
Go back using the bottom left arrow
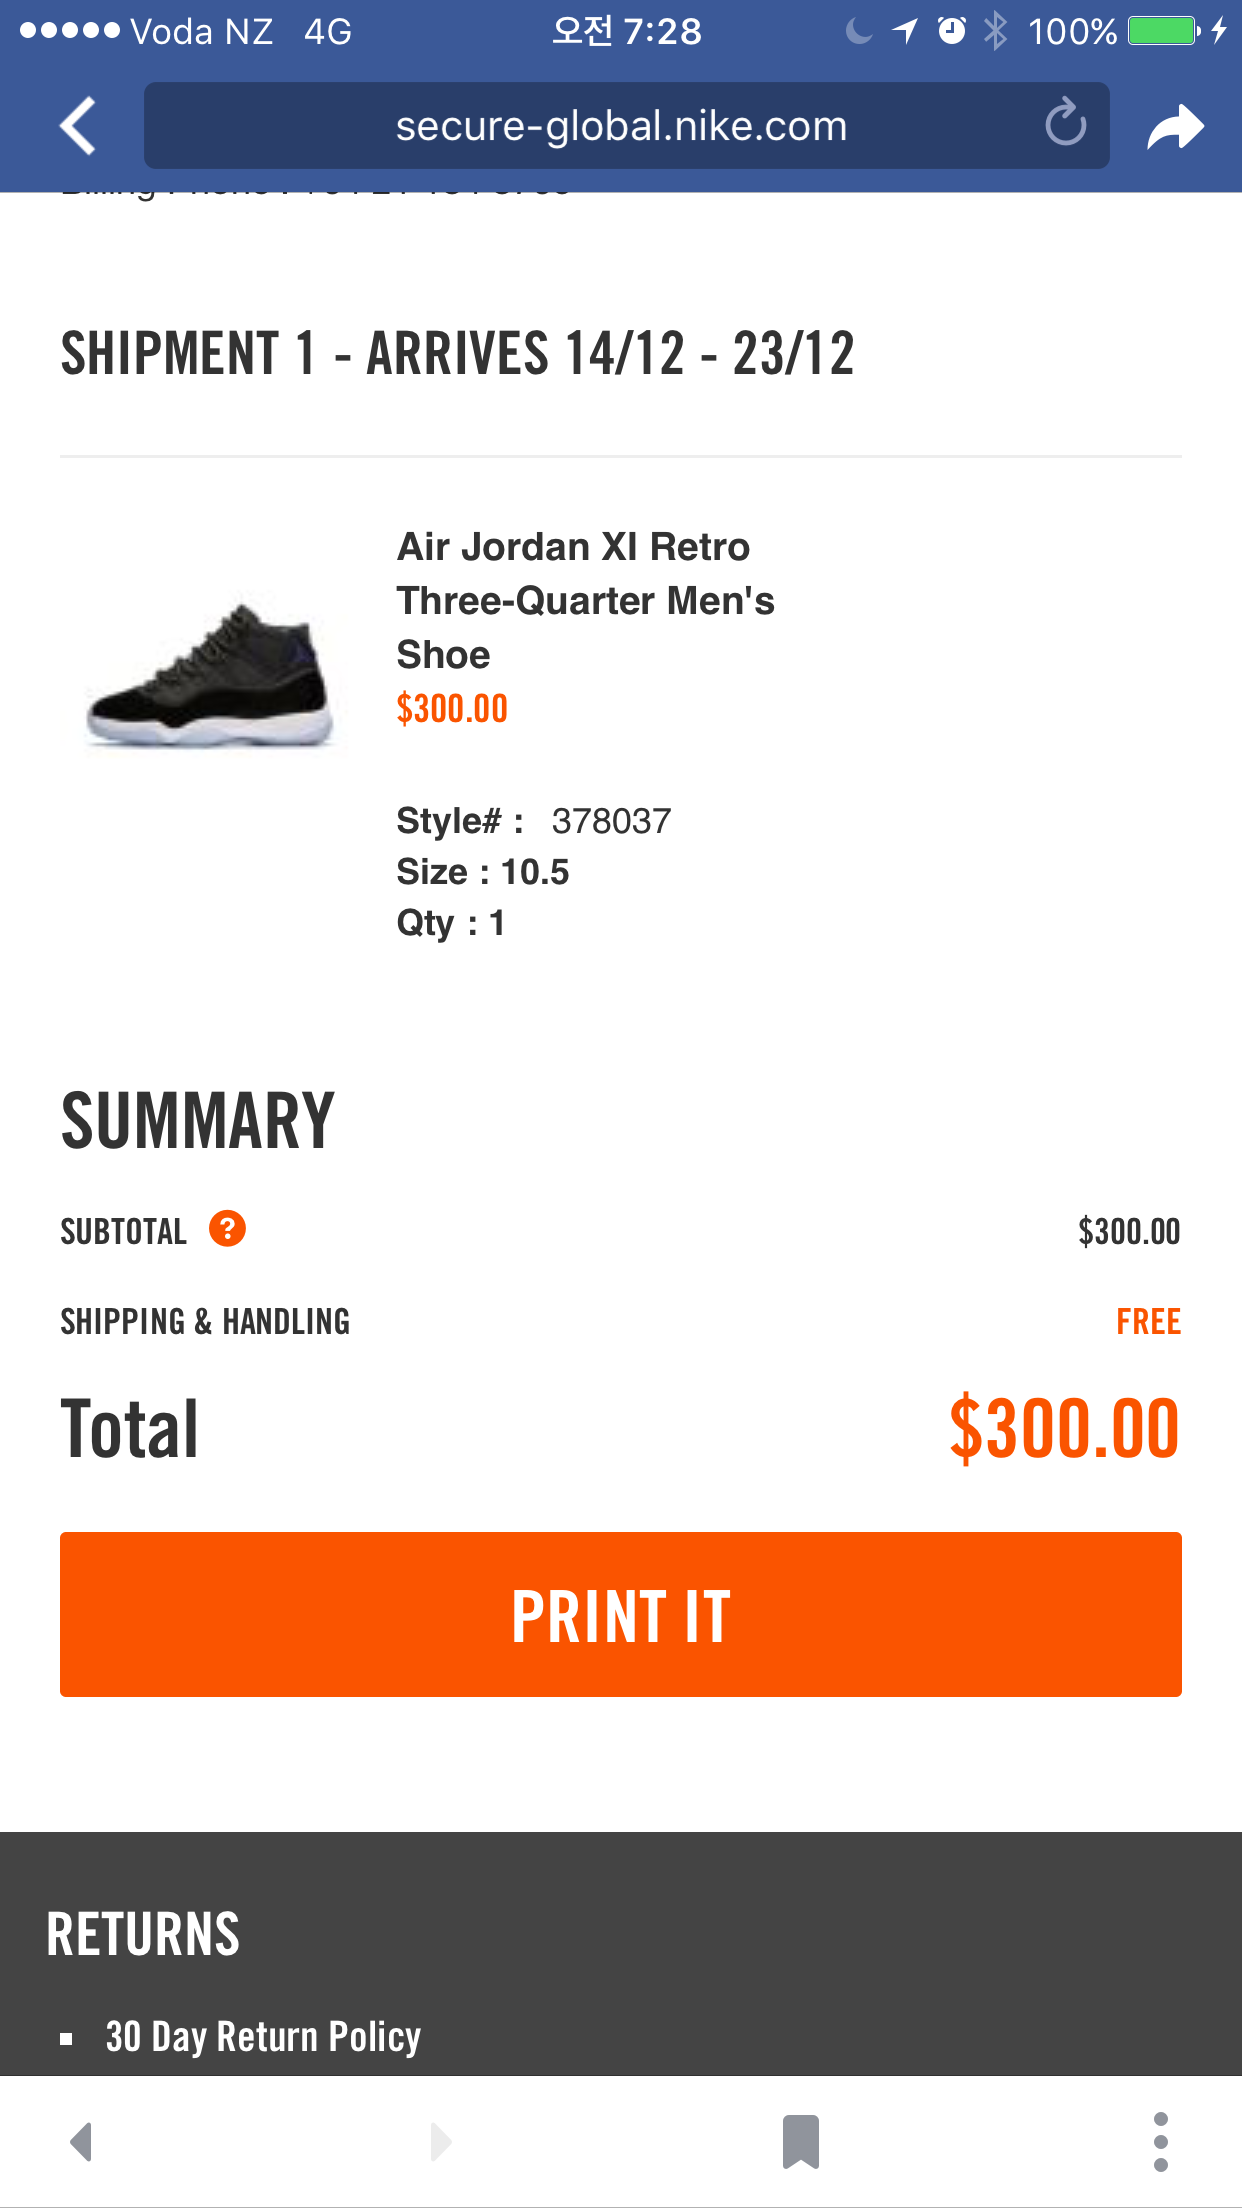click(x=82, y=2141)
